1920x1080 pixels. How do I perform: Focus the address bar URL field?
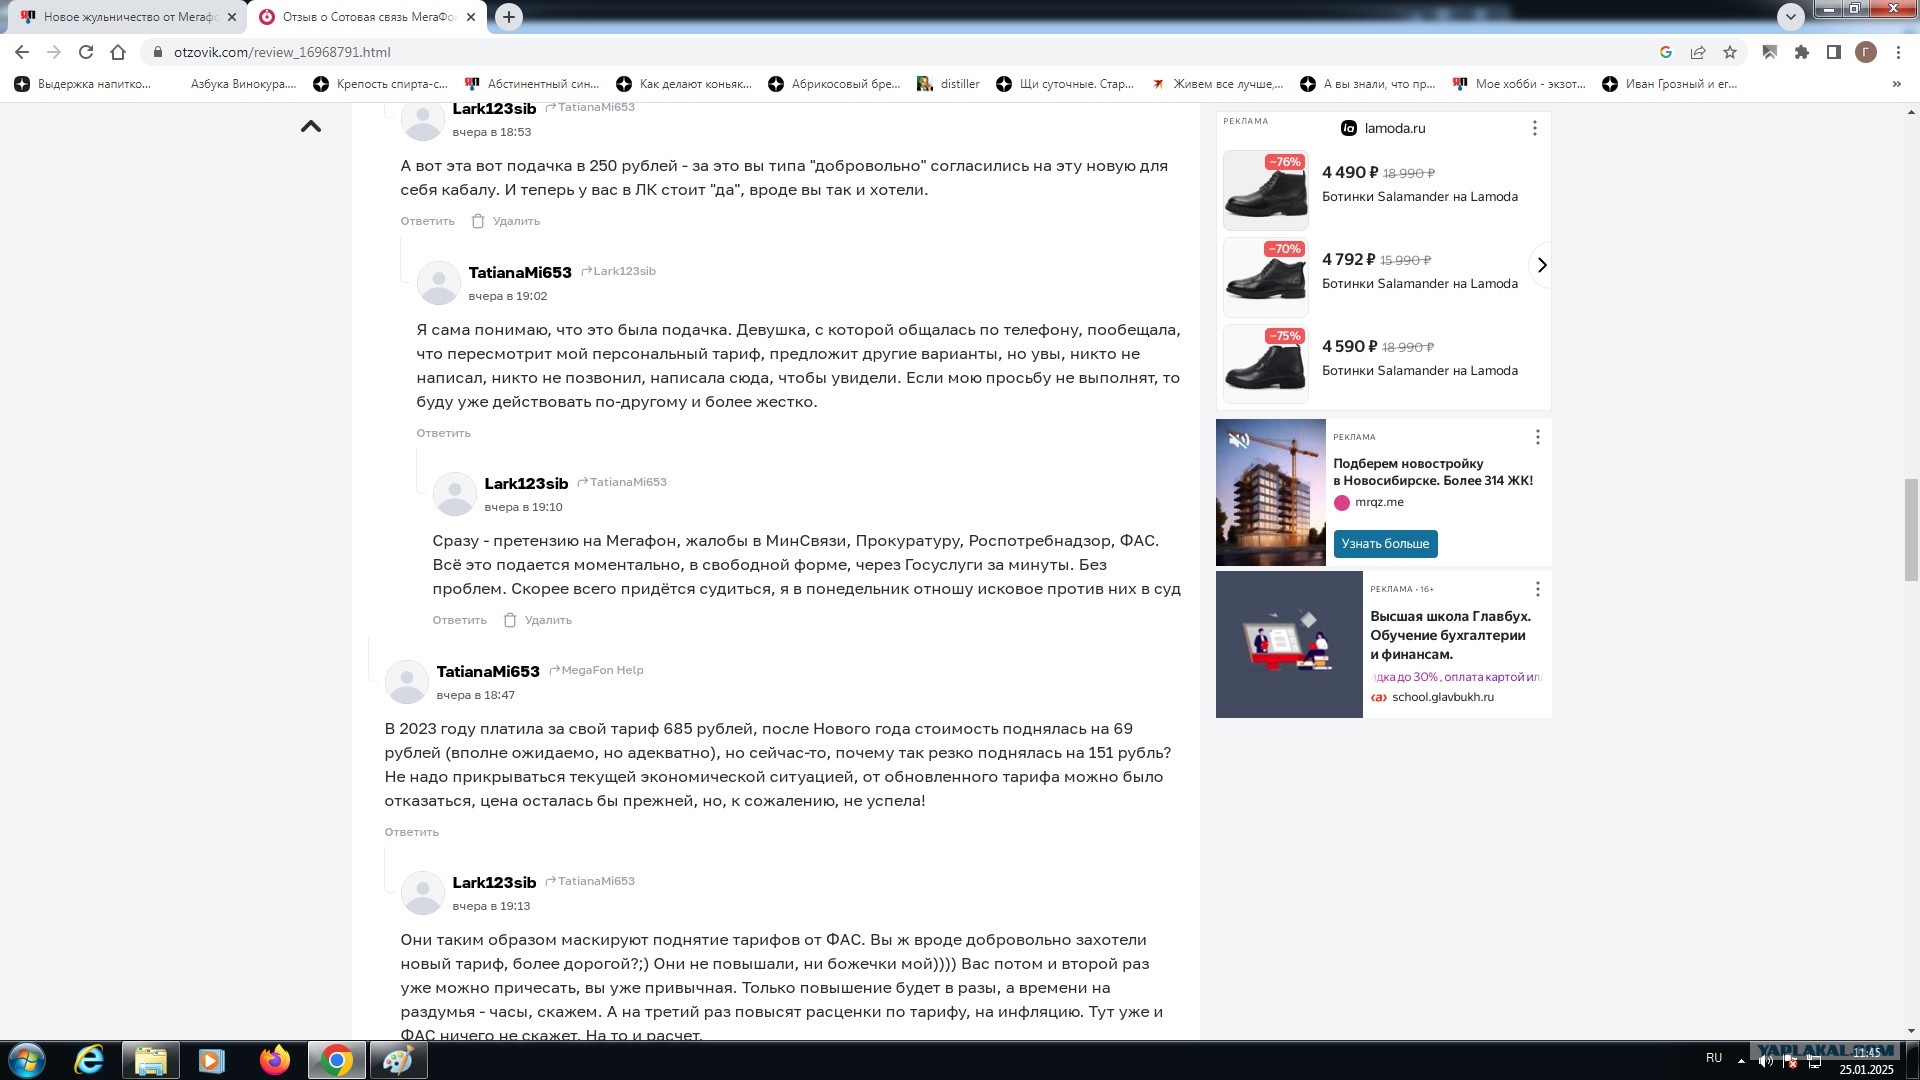point(900,52)
